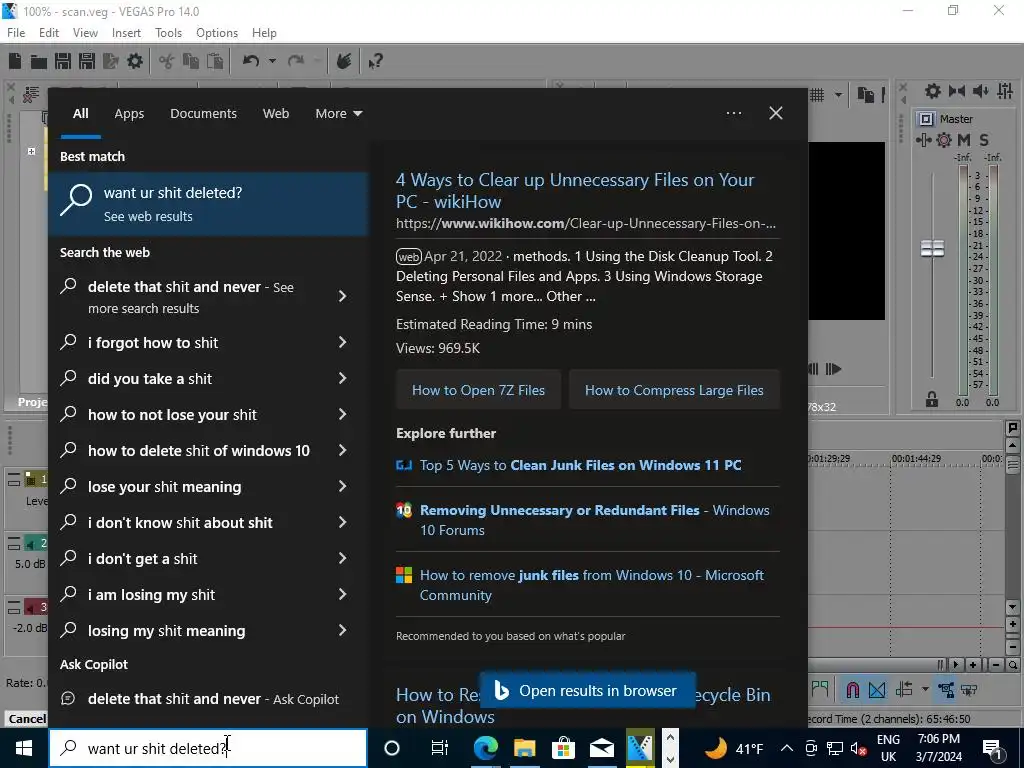Toggle Lock Envelopes to Events button
Screen dimensions: 1024x768
coord(946,690)
